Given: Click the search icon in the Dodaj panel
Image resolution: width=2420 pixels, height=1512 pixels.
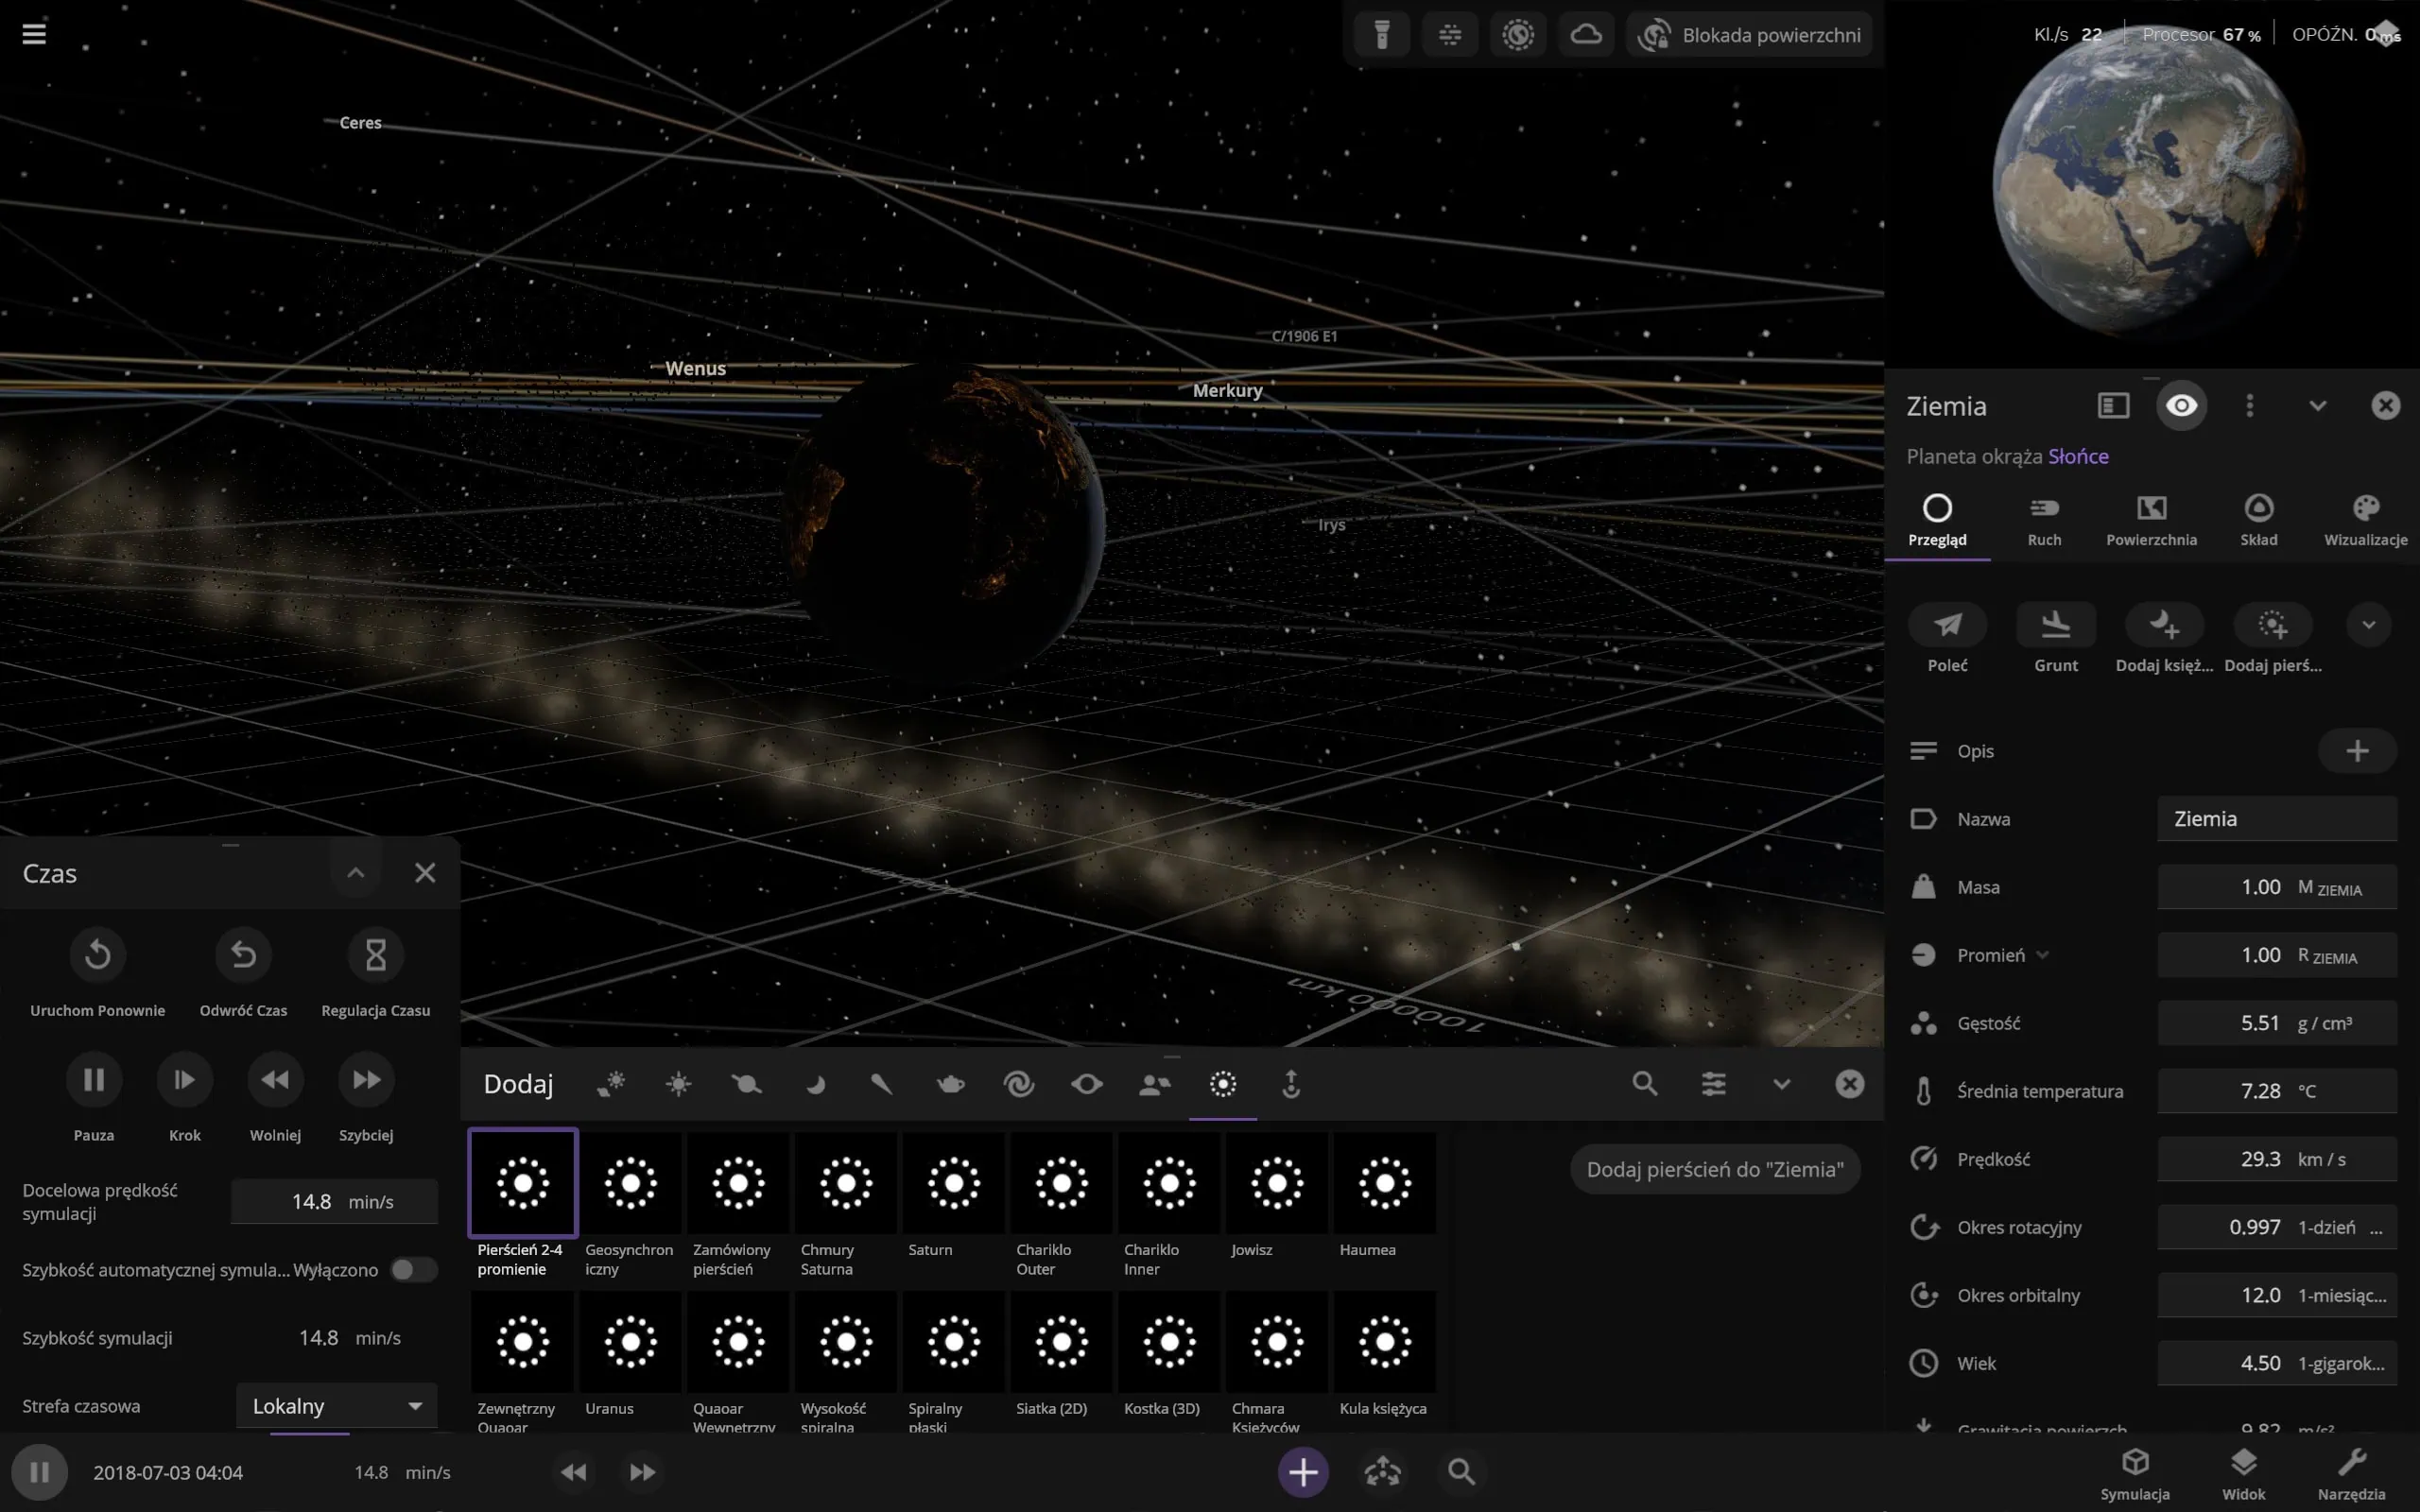Looking at the screenshot, I should click(1645, 1084).
